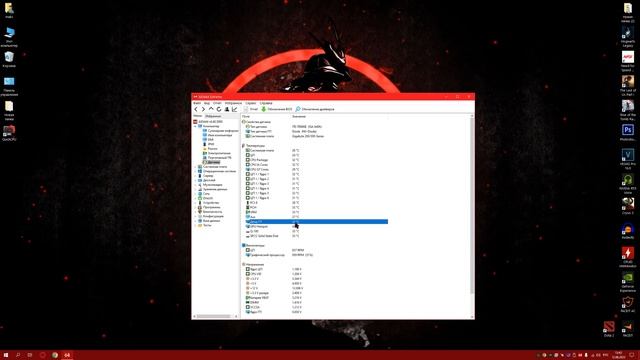The height and width of the screenshot is (360, 640).
Task: Expand the DirectX tree node
Action: click(195, 198)
